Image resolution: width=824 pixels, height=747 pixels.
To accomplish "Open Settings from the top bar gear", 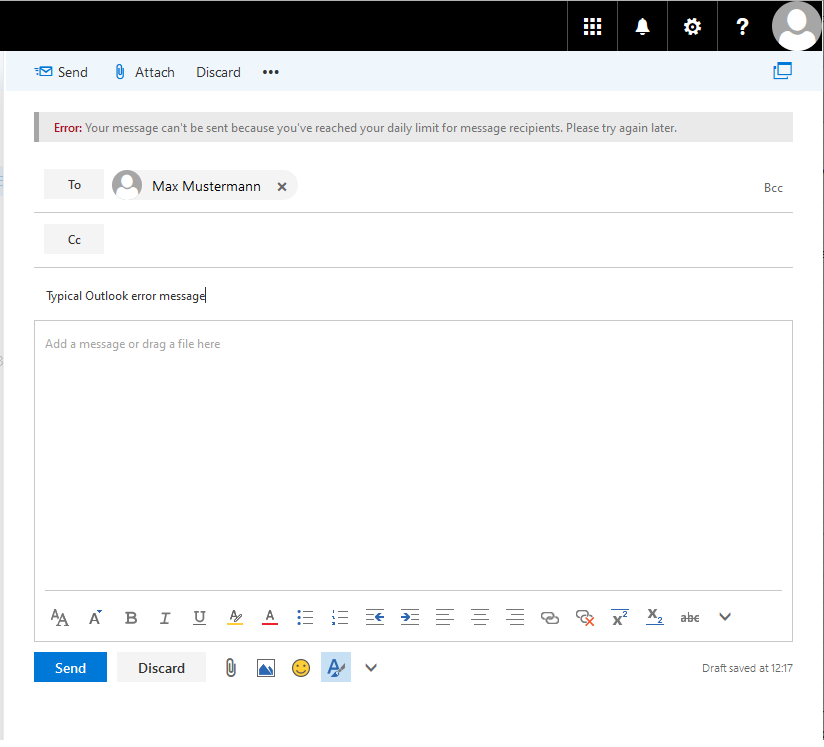I will coord(692,26).
